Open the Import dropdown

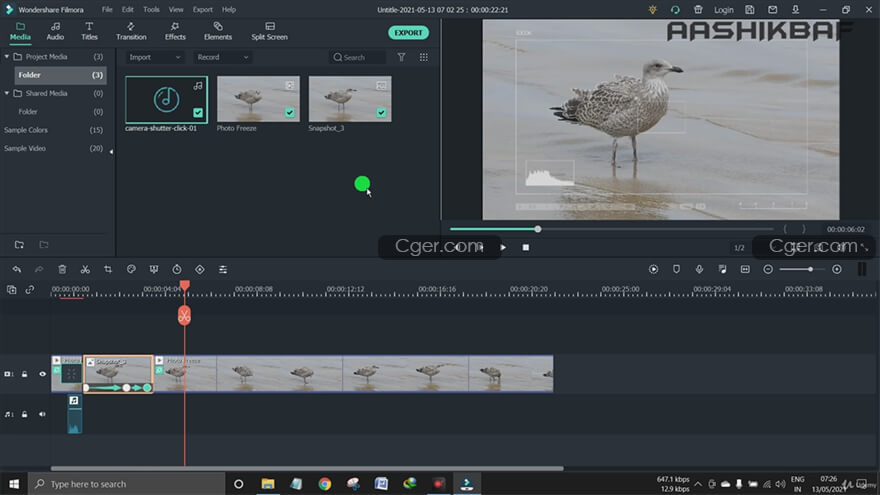pyautogui.click(x=155, y=57)
